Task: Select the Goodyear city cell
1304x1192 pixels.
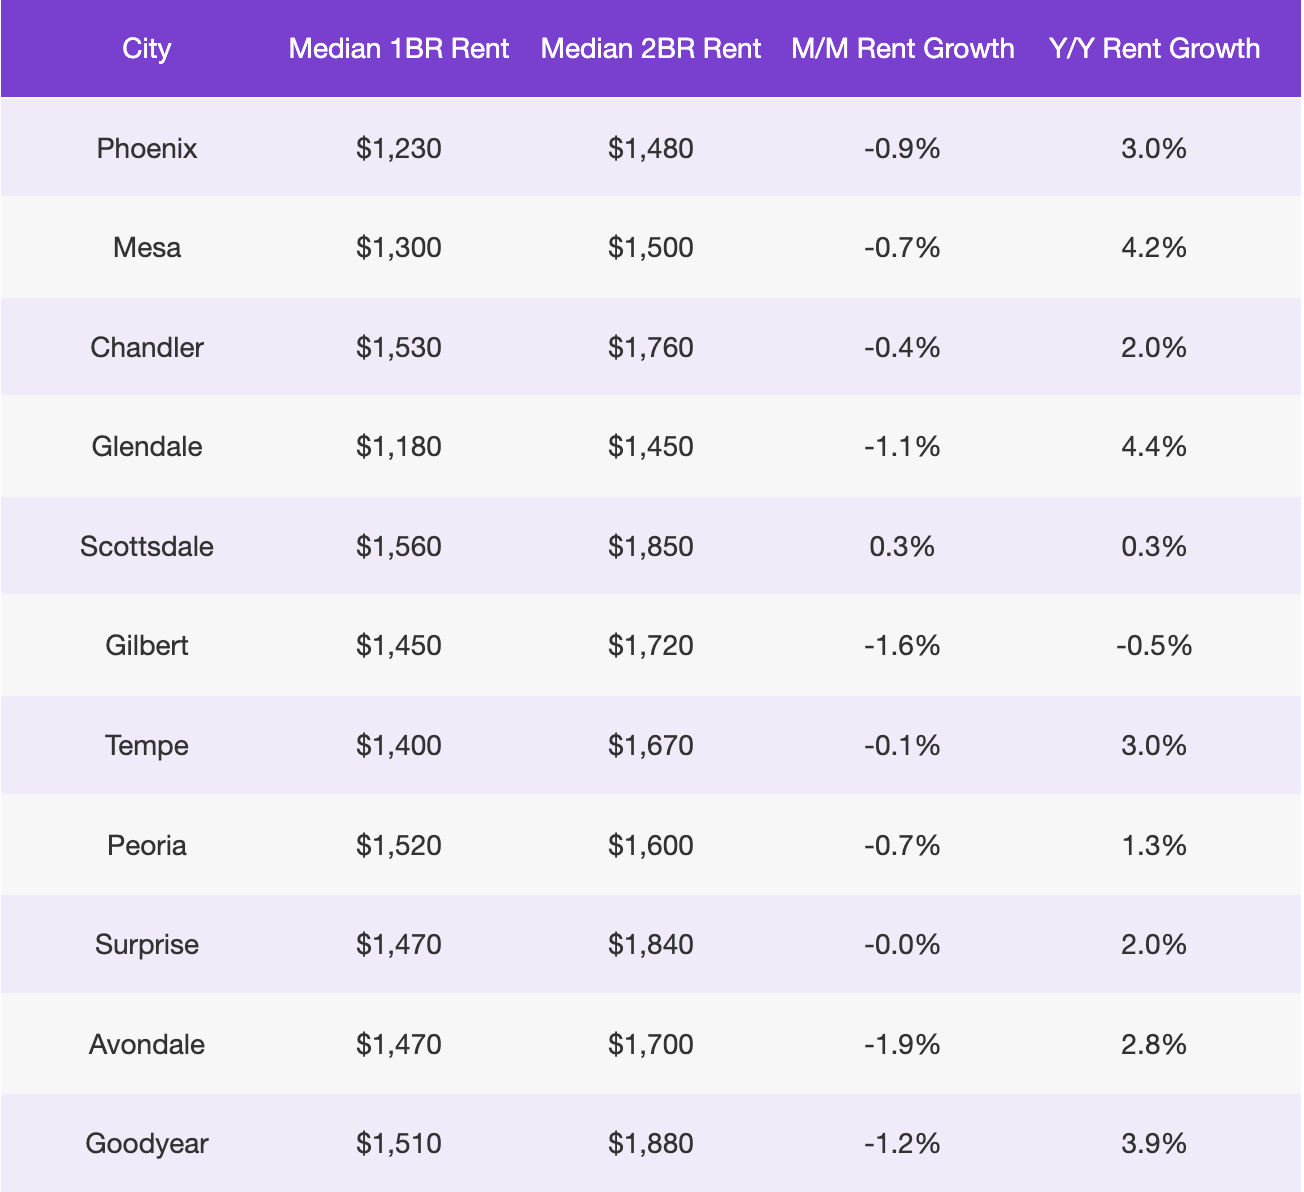Action: click(x=147, y=1143)
